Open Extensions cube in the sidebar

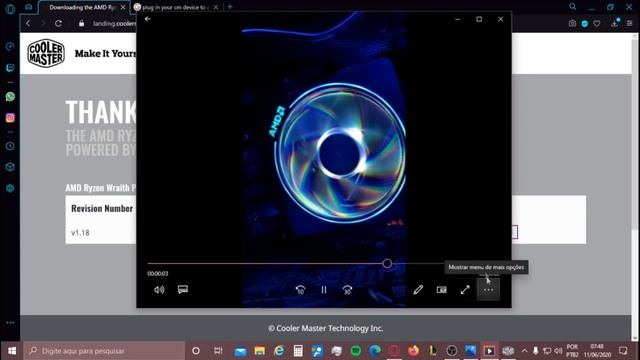click(10, 167)
